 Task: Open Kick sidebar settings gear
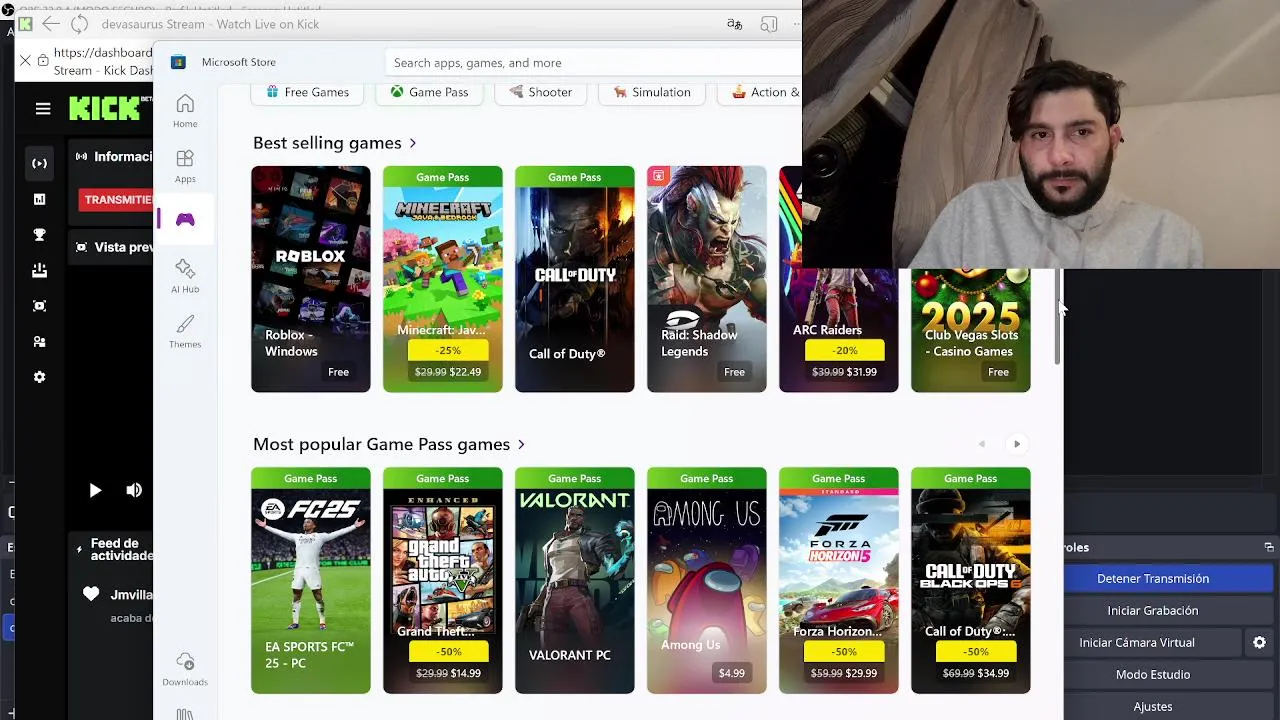(x=39, y=377)
